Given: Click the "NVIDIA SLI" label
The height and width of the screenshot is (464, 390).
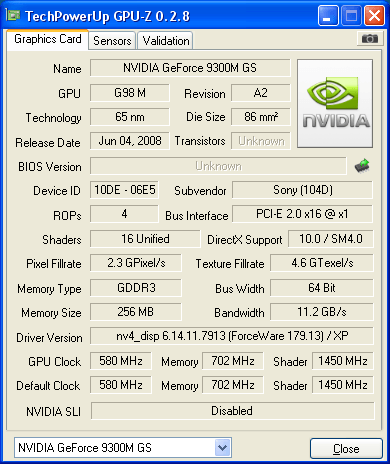Looking at the screenshot, I should tap(54, 412).
